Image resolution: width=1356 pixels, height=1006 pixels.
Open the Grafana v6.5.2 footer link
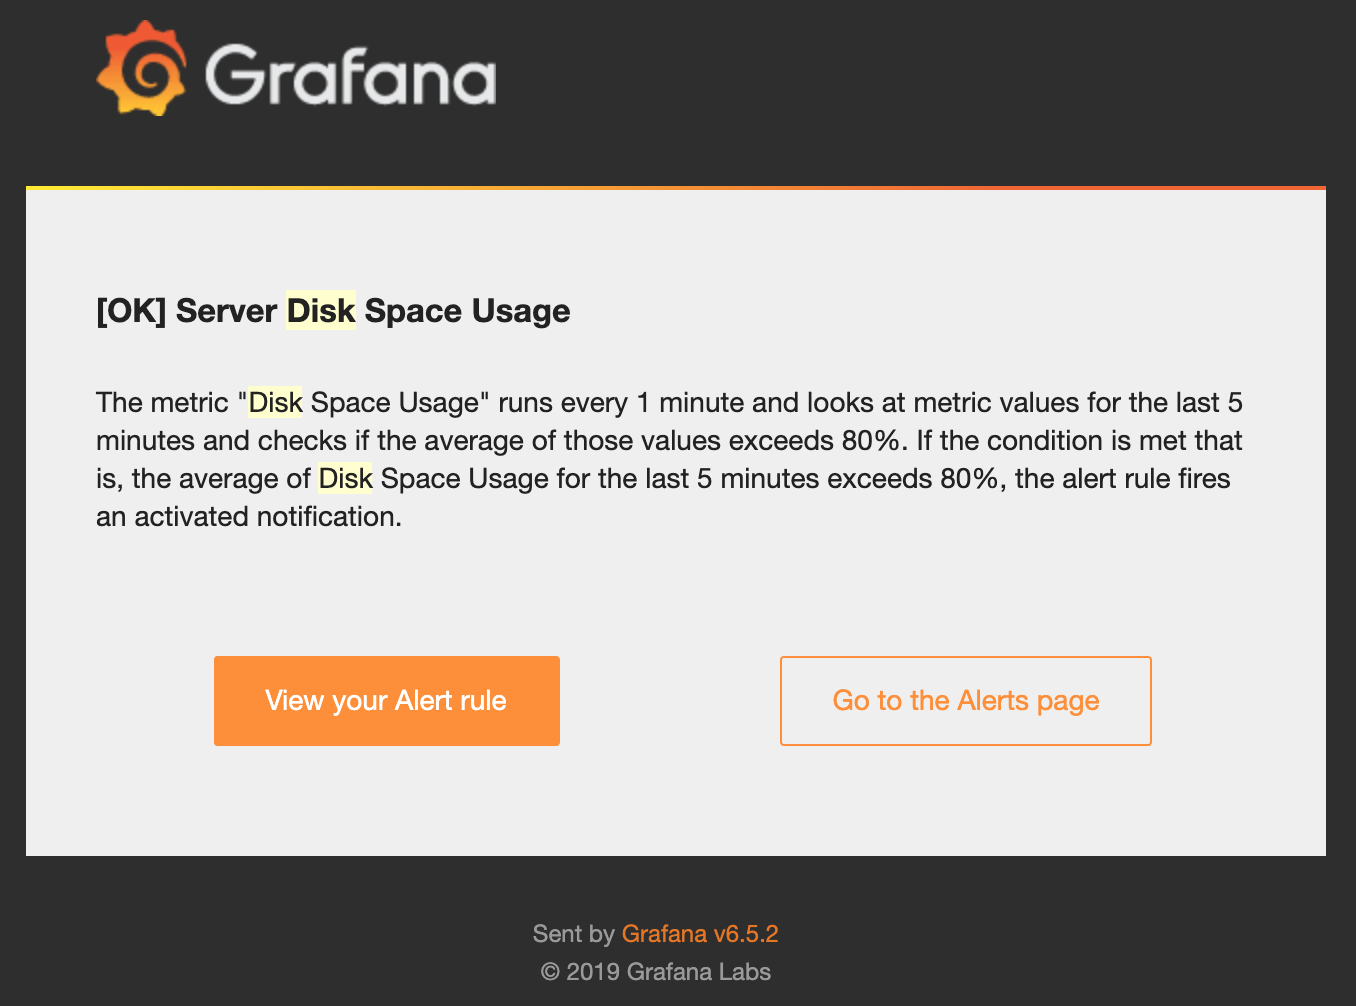pos(699,934)
